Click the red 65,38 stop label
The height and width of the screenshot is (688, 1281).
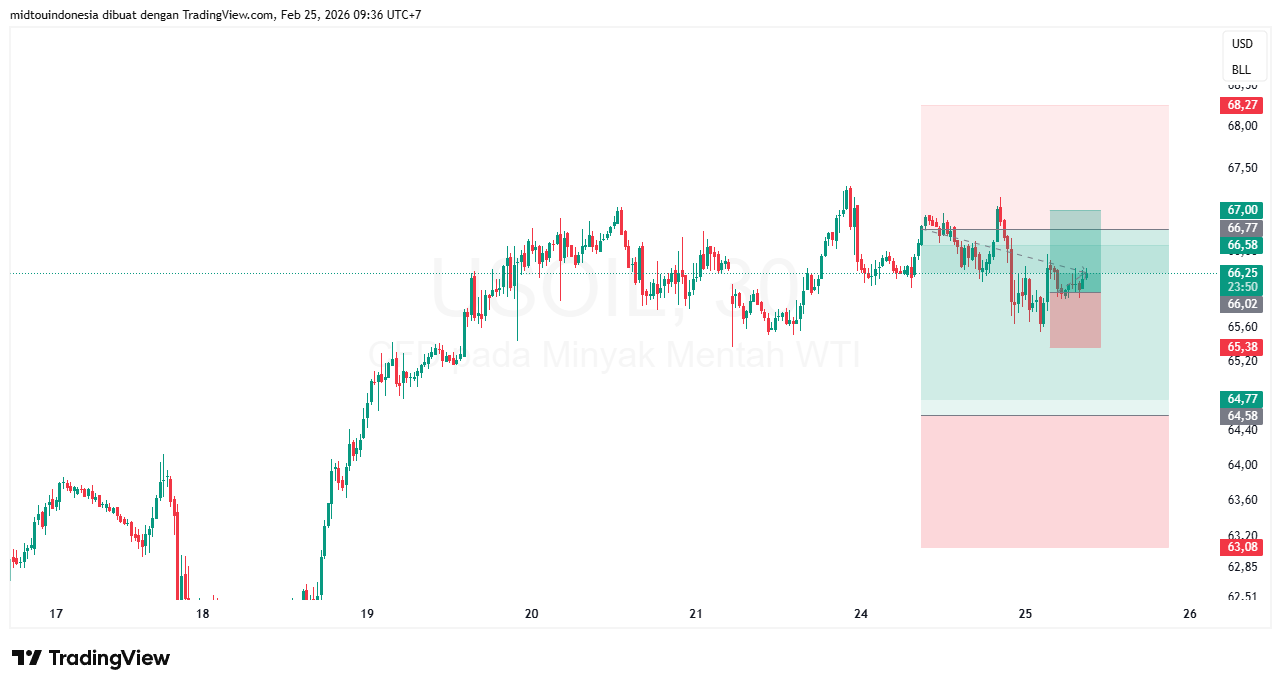[x=1242, y=347]
